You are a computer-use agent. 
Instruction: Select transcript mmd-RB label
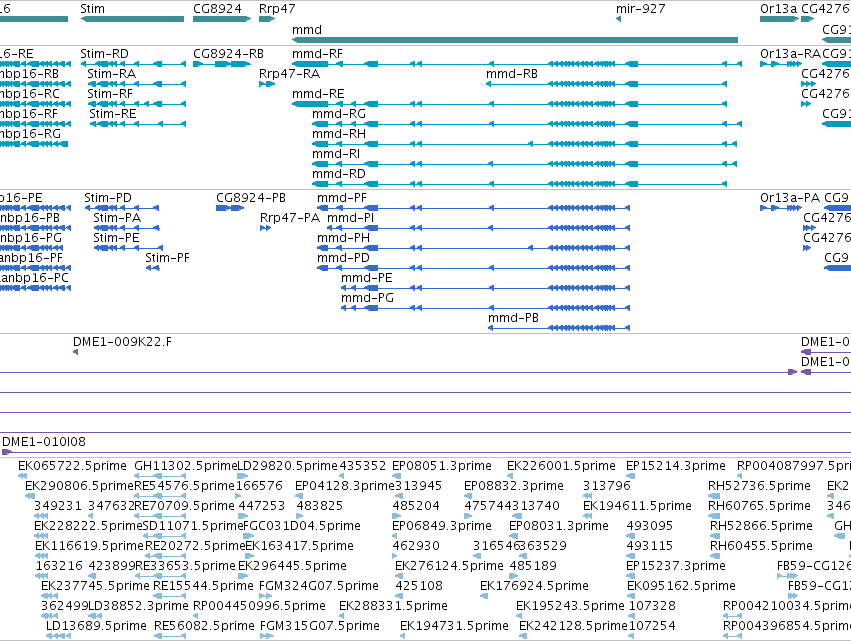512,74
